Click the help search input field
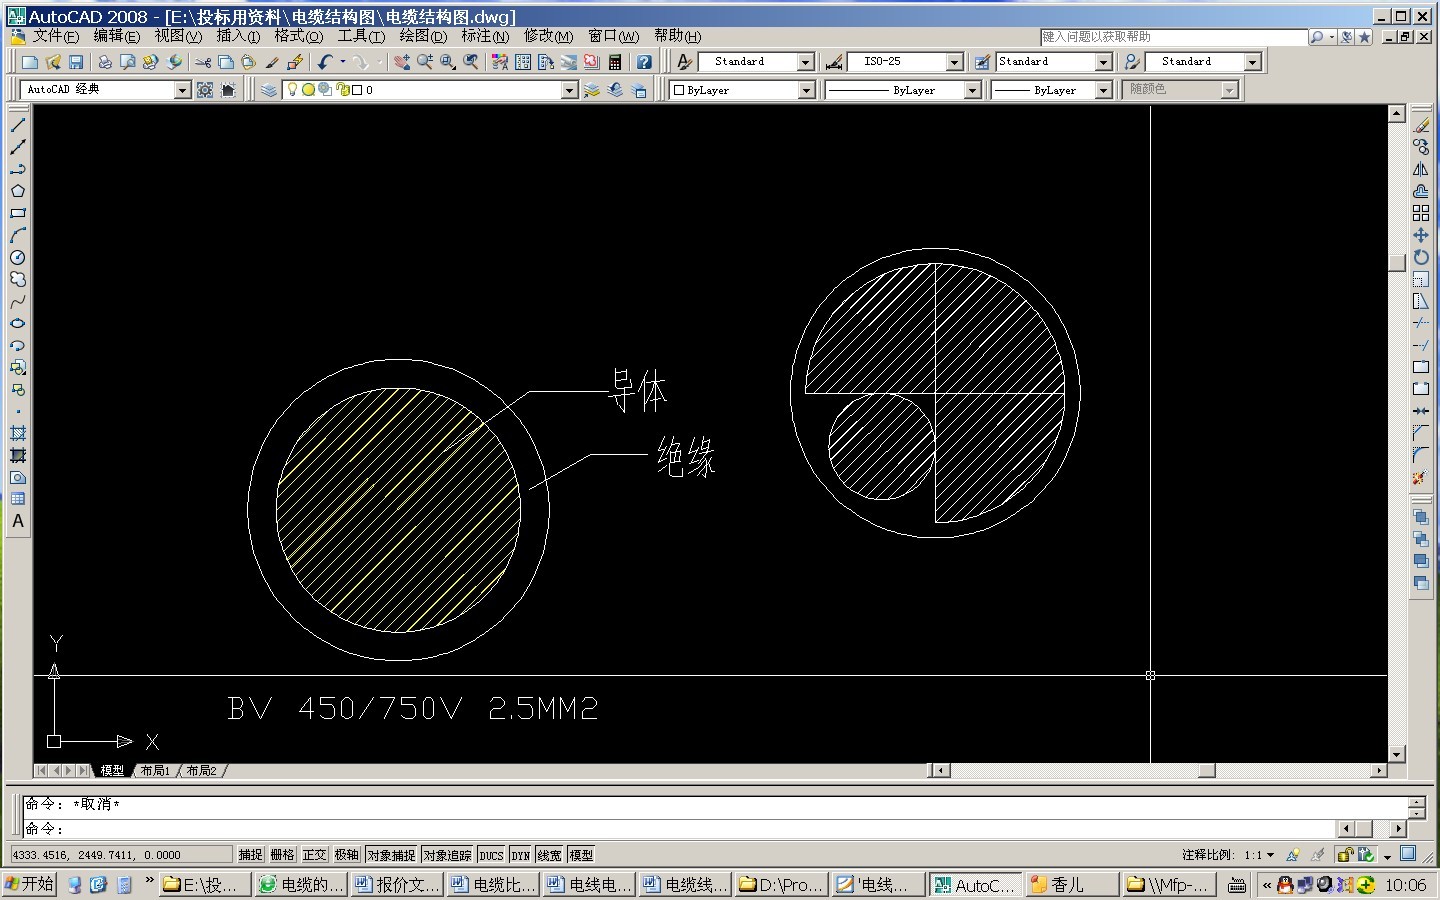 pyautogui.click(x=1173, y=37)
